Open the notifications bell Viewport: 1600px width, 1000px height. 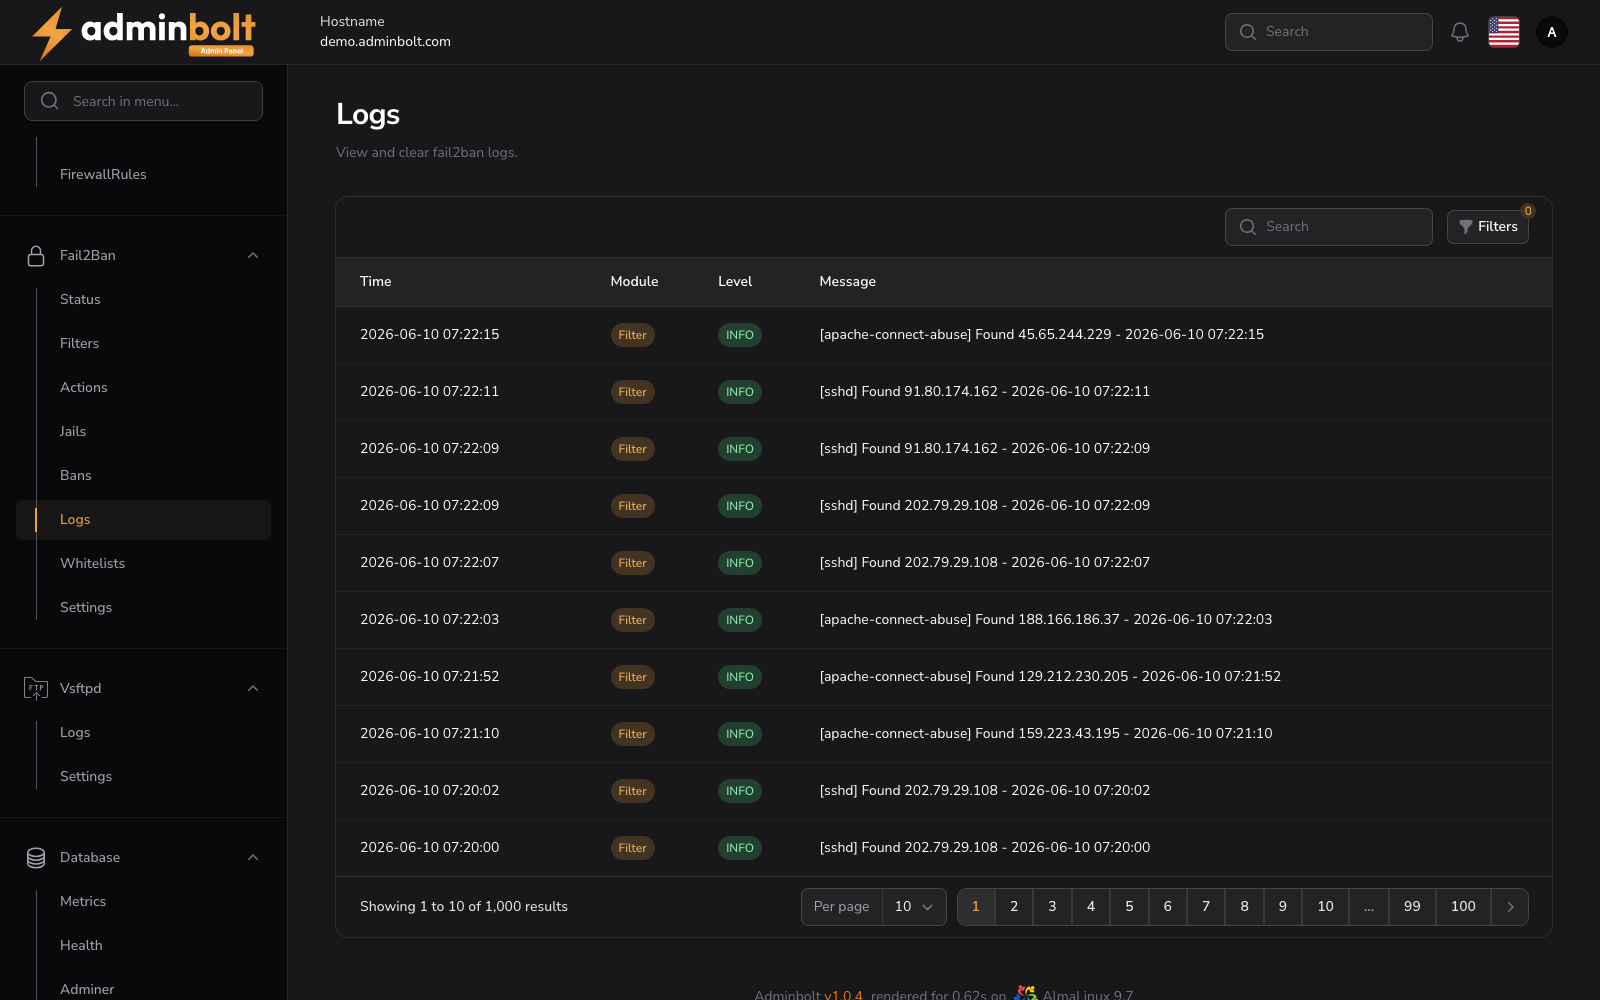[x=1460, y=32]
